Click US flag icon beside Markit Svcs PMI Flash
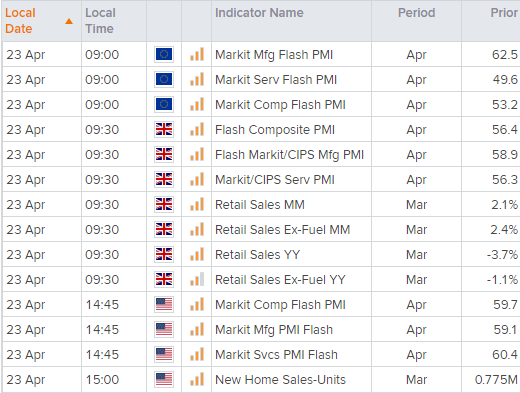520x393 pixels. (164, 354)
